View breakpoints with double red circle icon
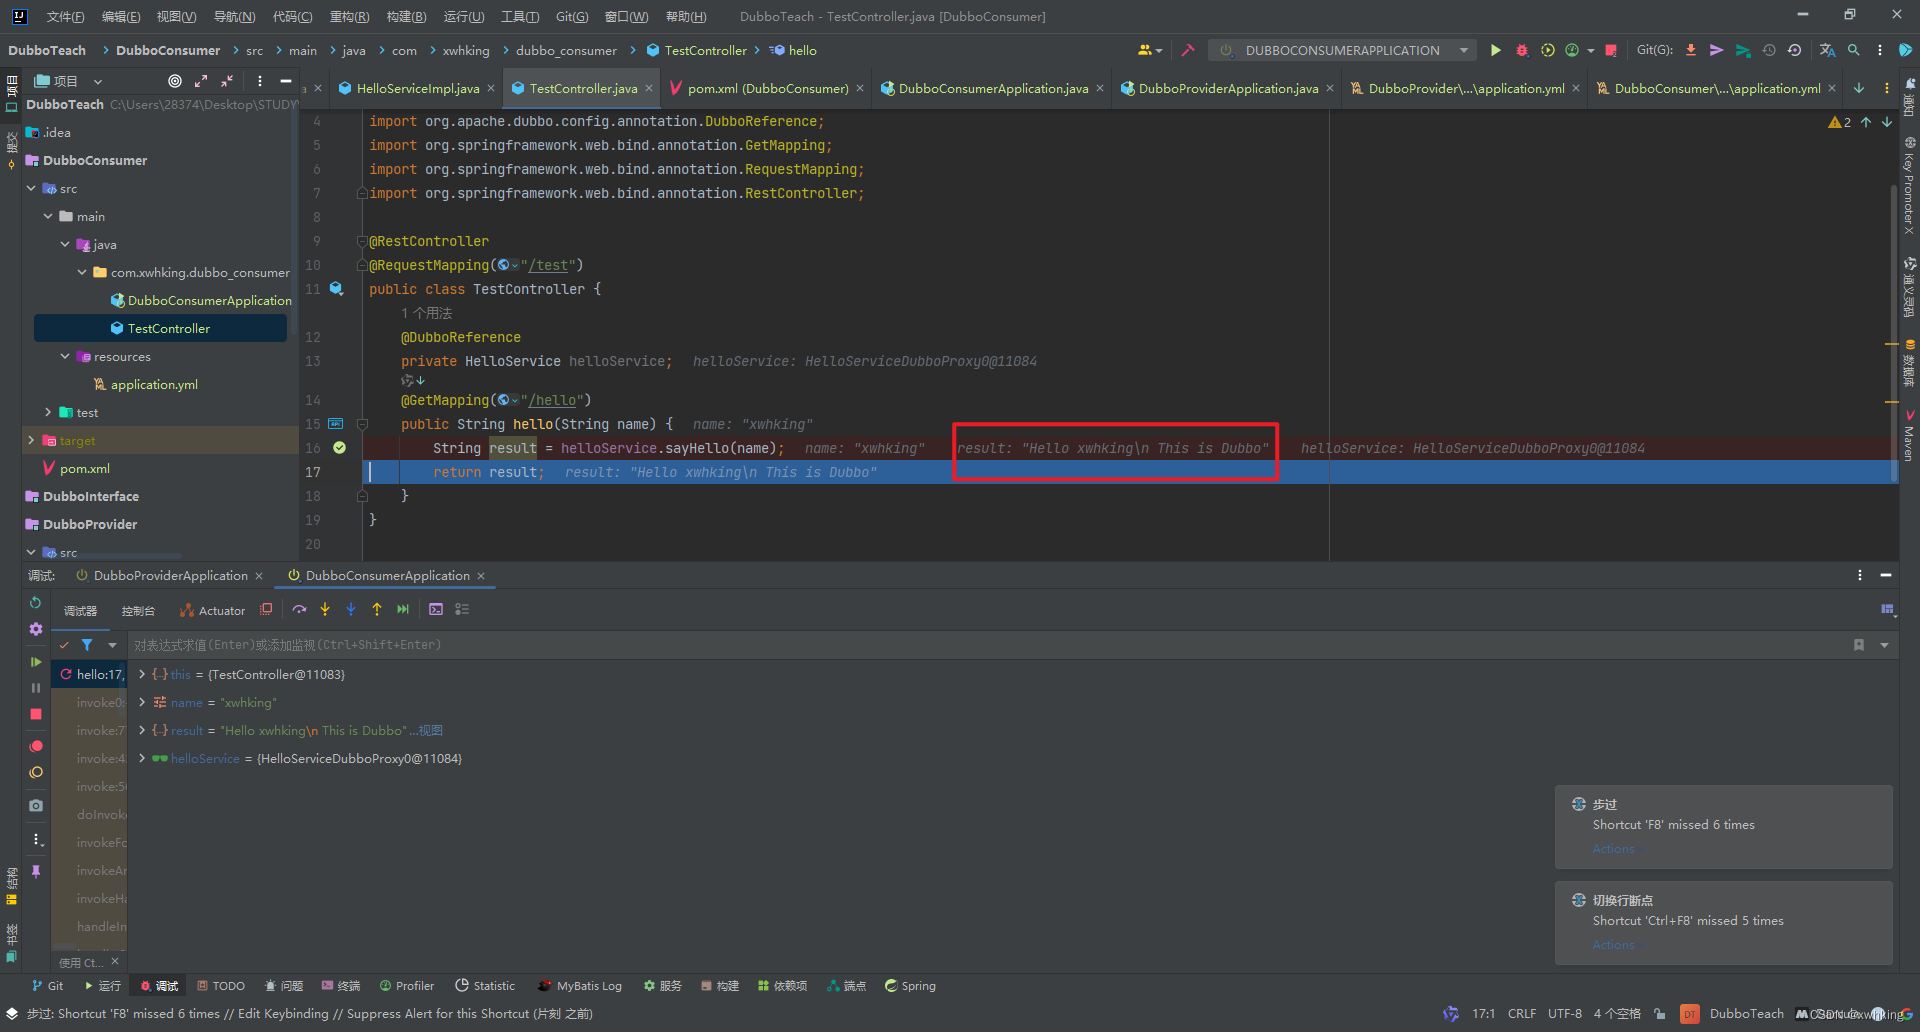Image resolution: width=1920 pixels, height=1032 pixels. [x=36, y=746]
